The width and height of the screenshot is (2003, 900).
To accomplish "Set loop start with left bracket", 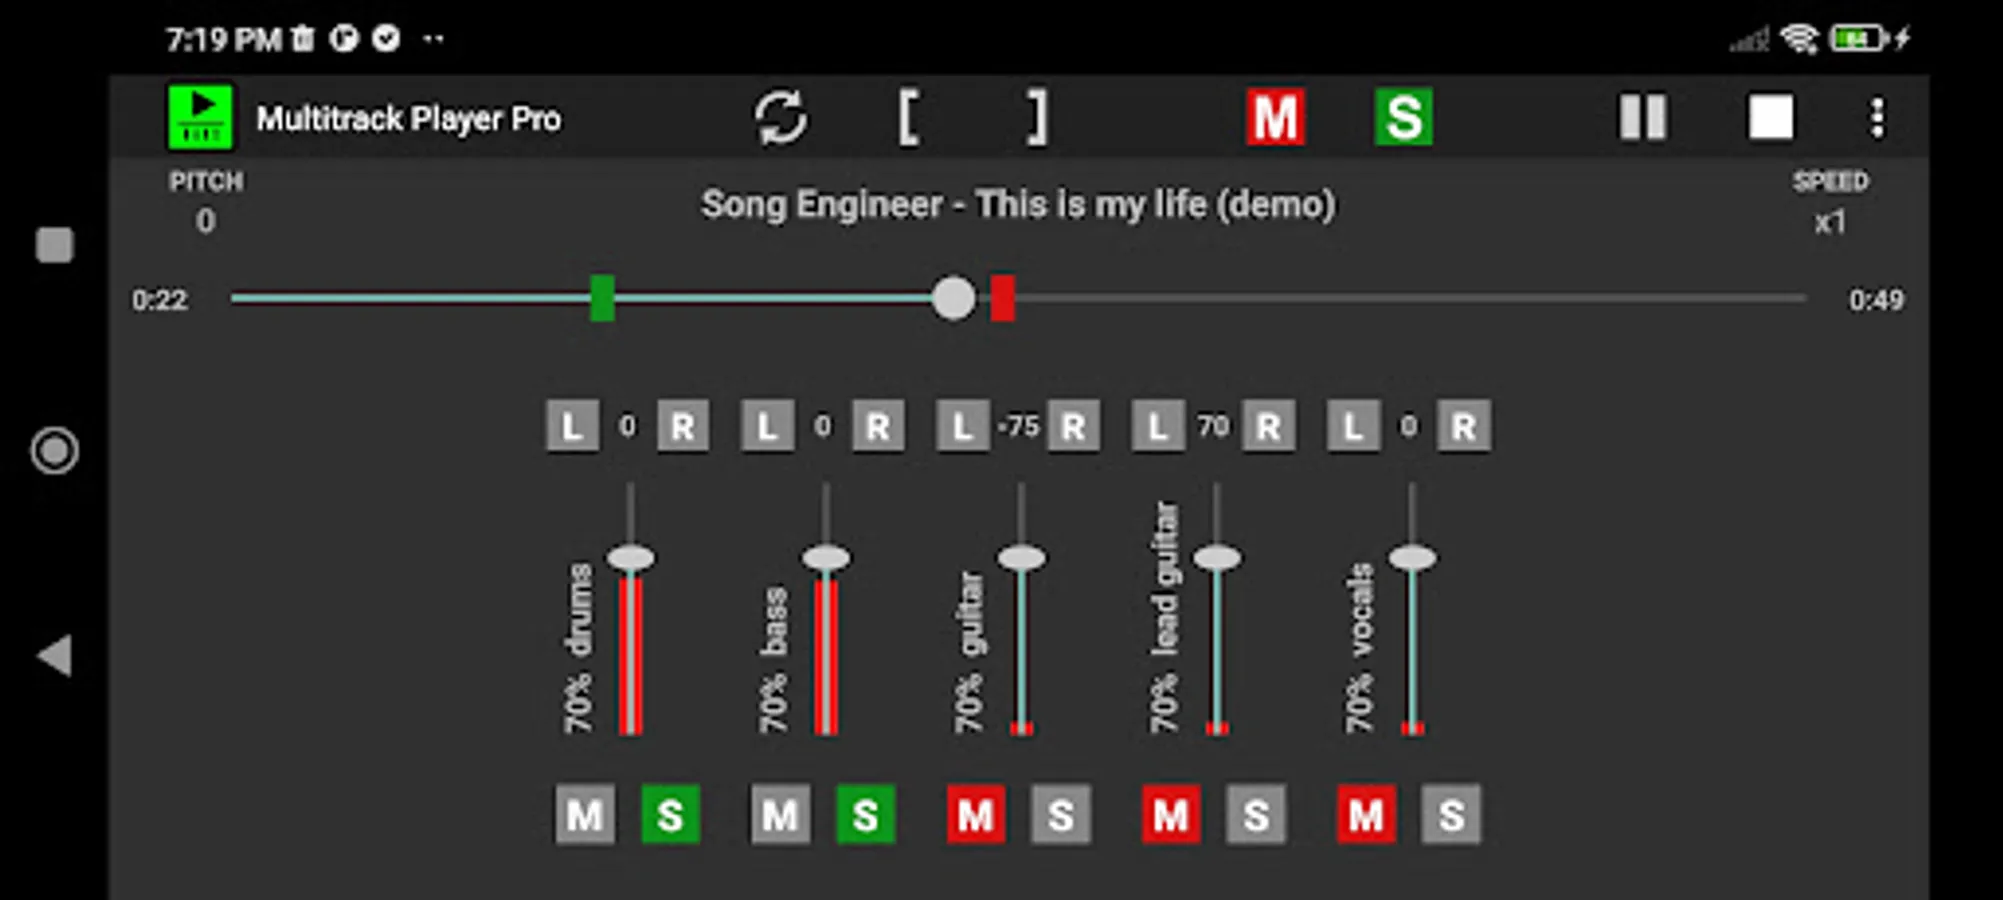I will click(x=908, y=118).
